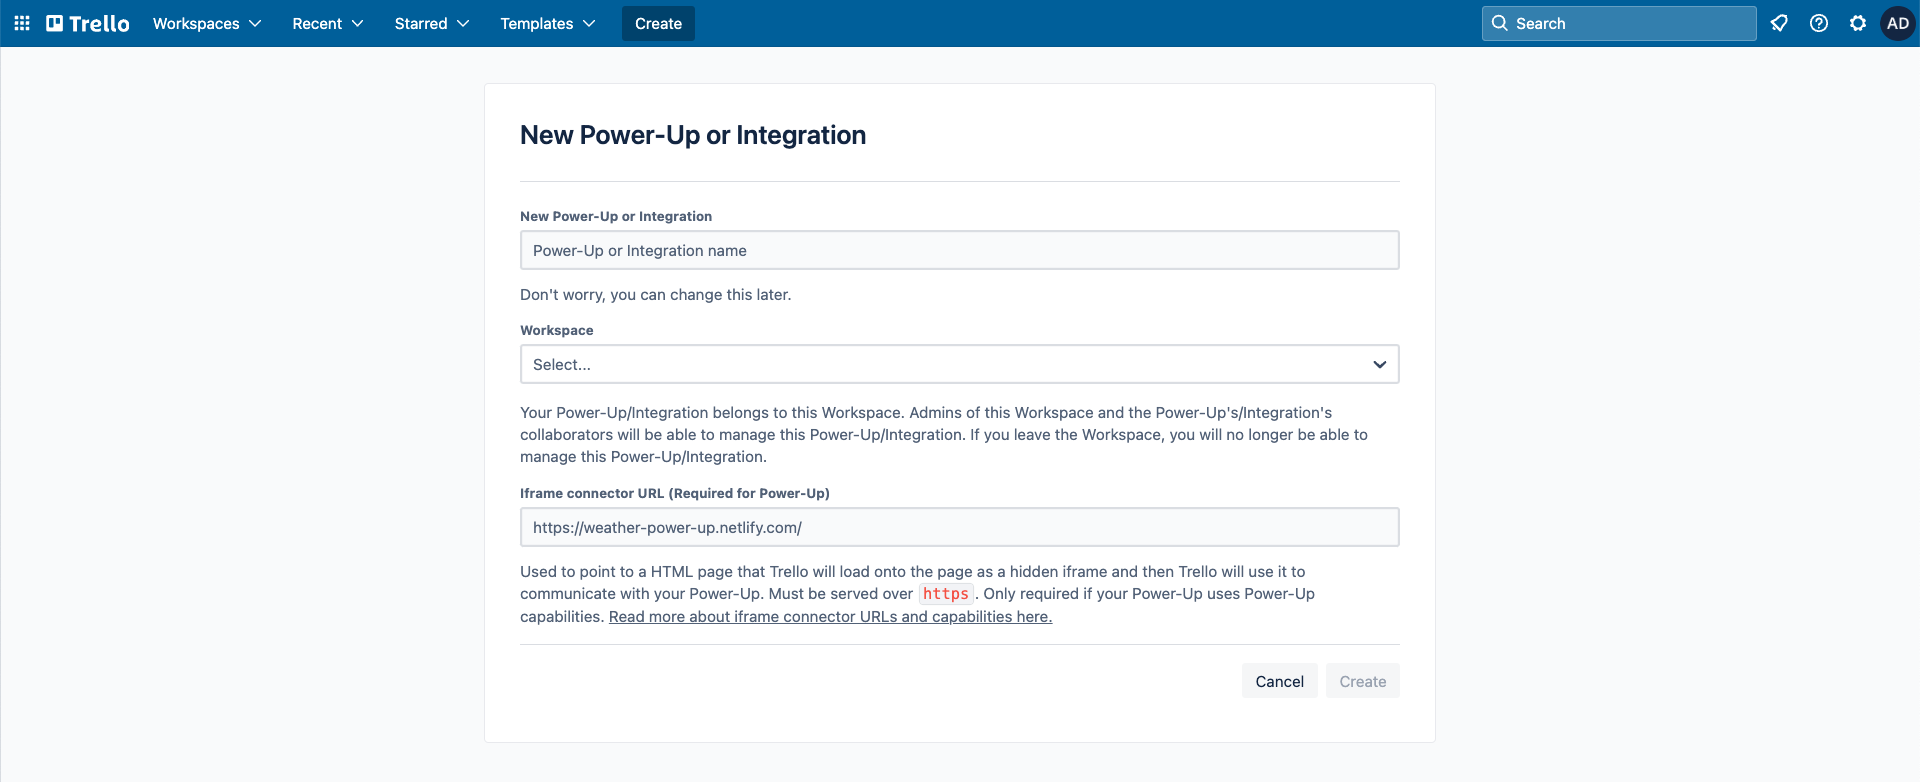
Task: Expand the Templates menu
Action: pos(548,23)
